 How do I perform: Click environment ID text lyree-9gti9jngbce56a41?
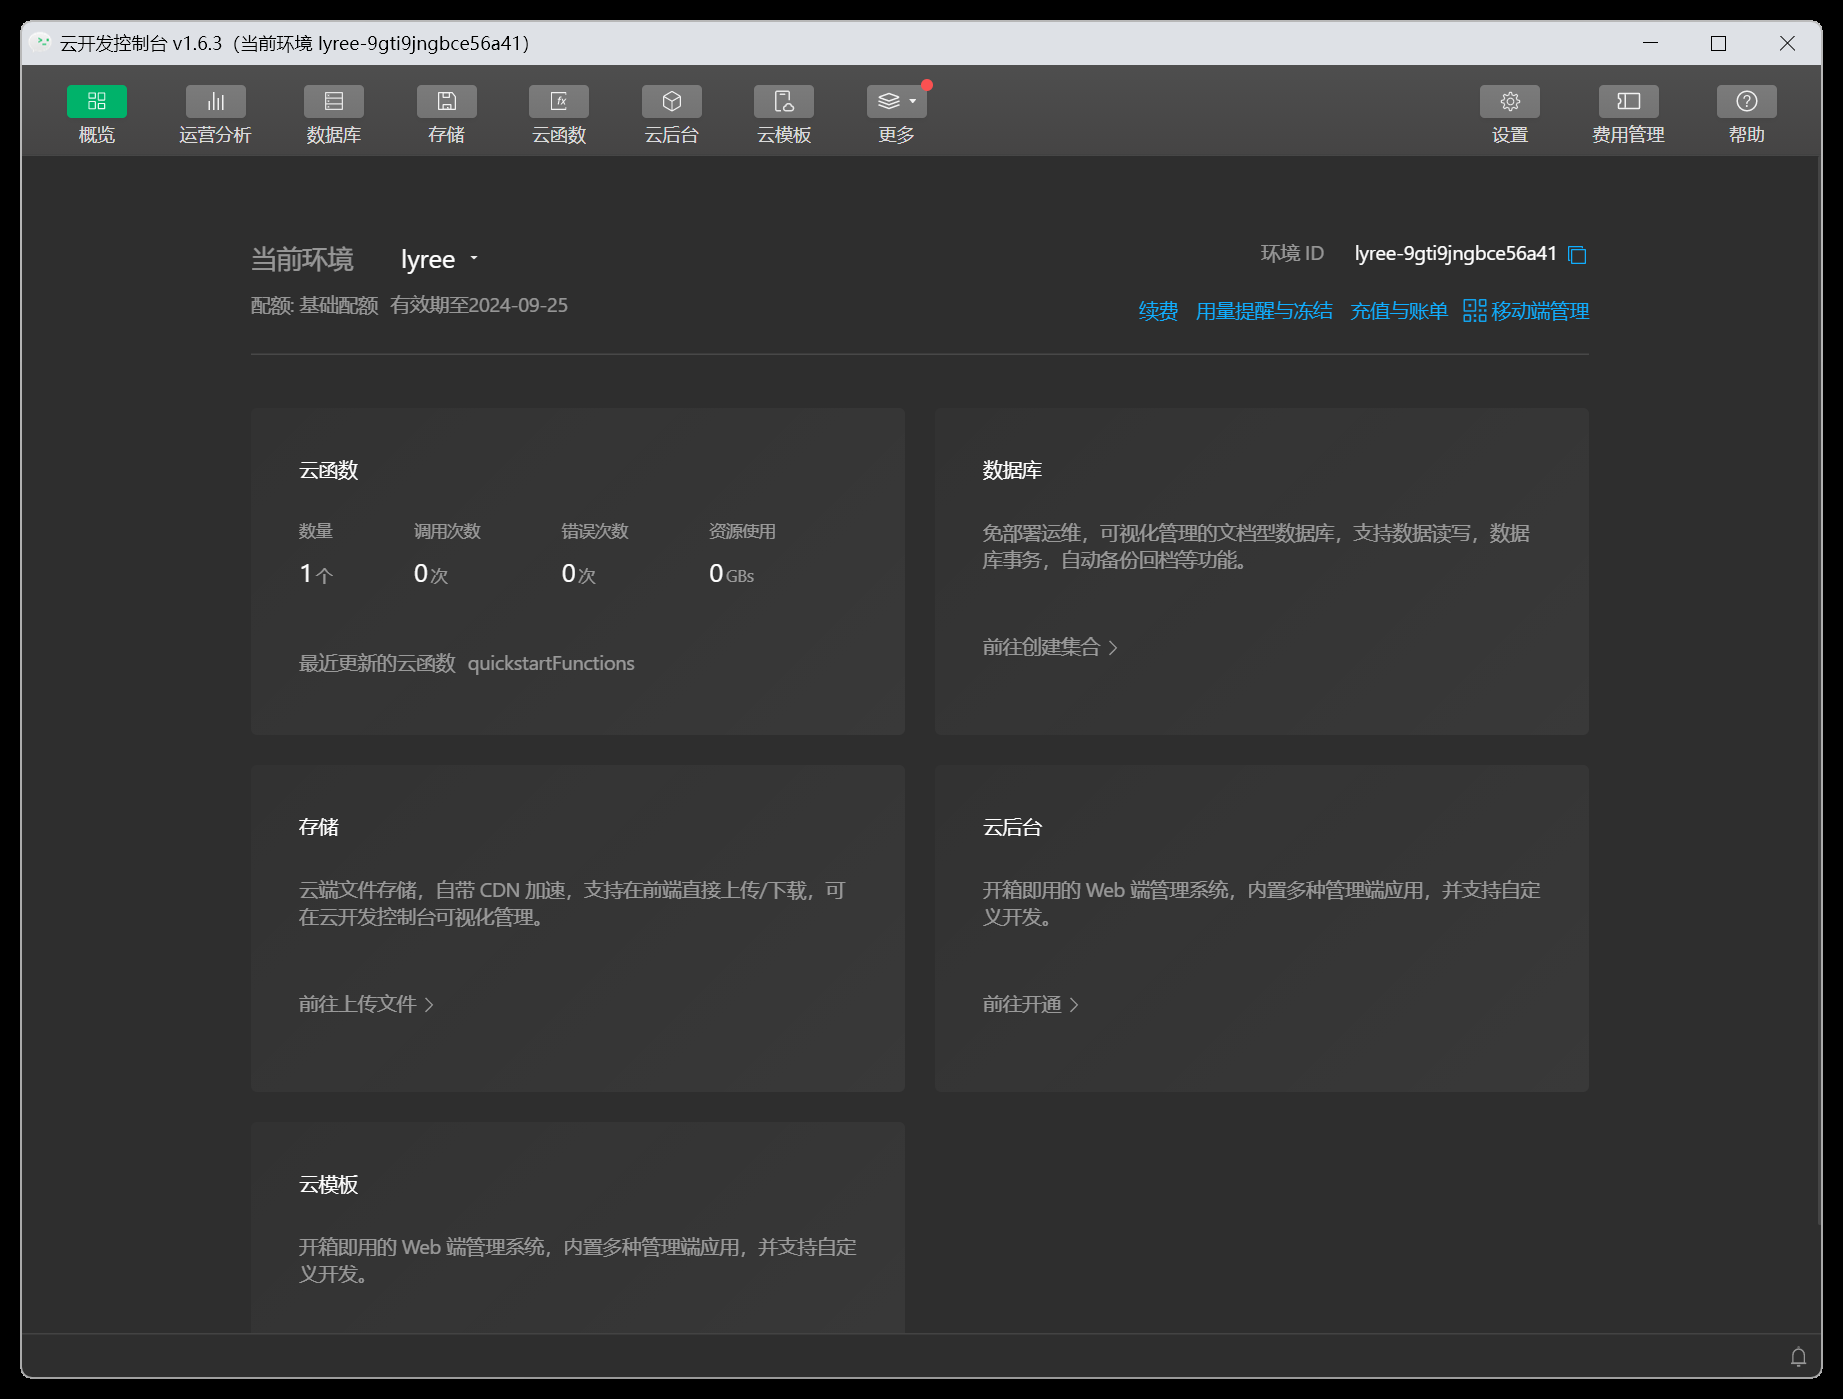pos(1455,253)
